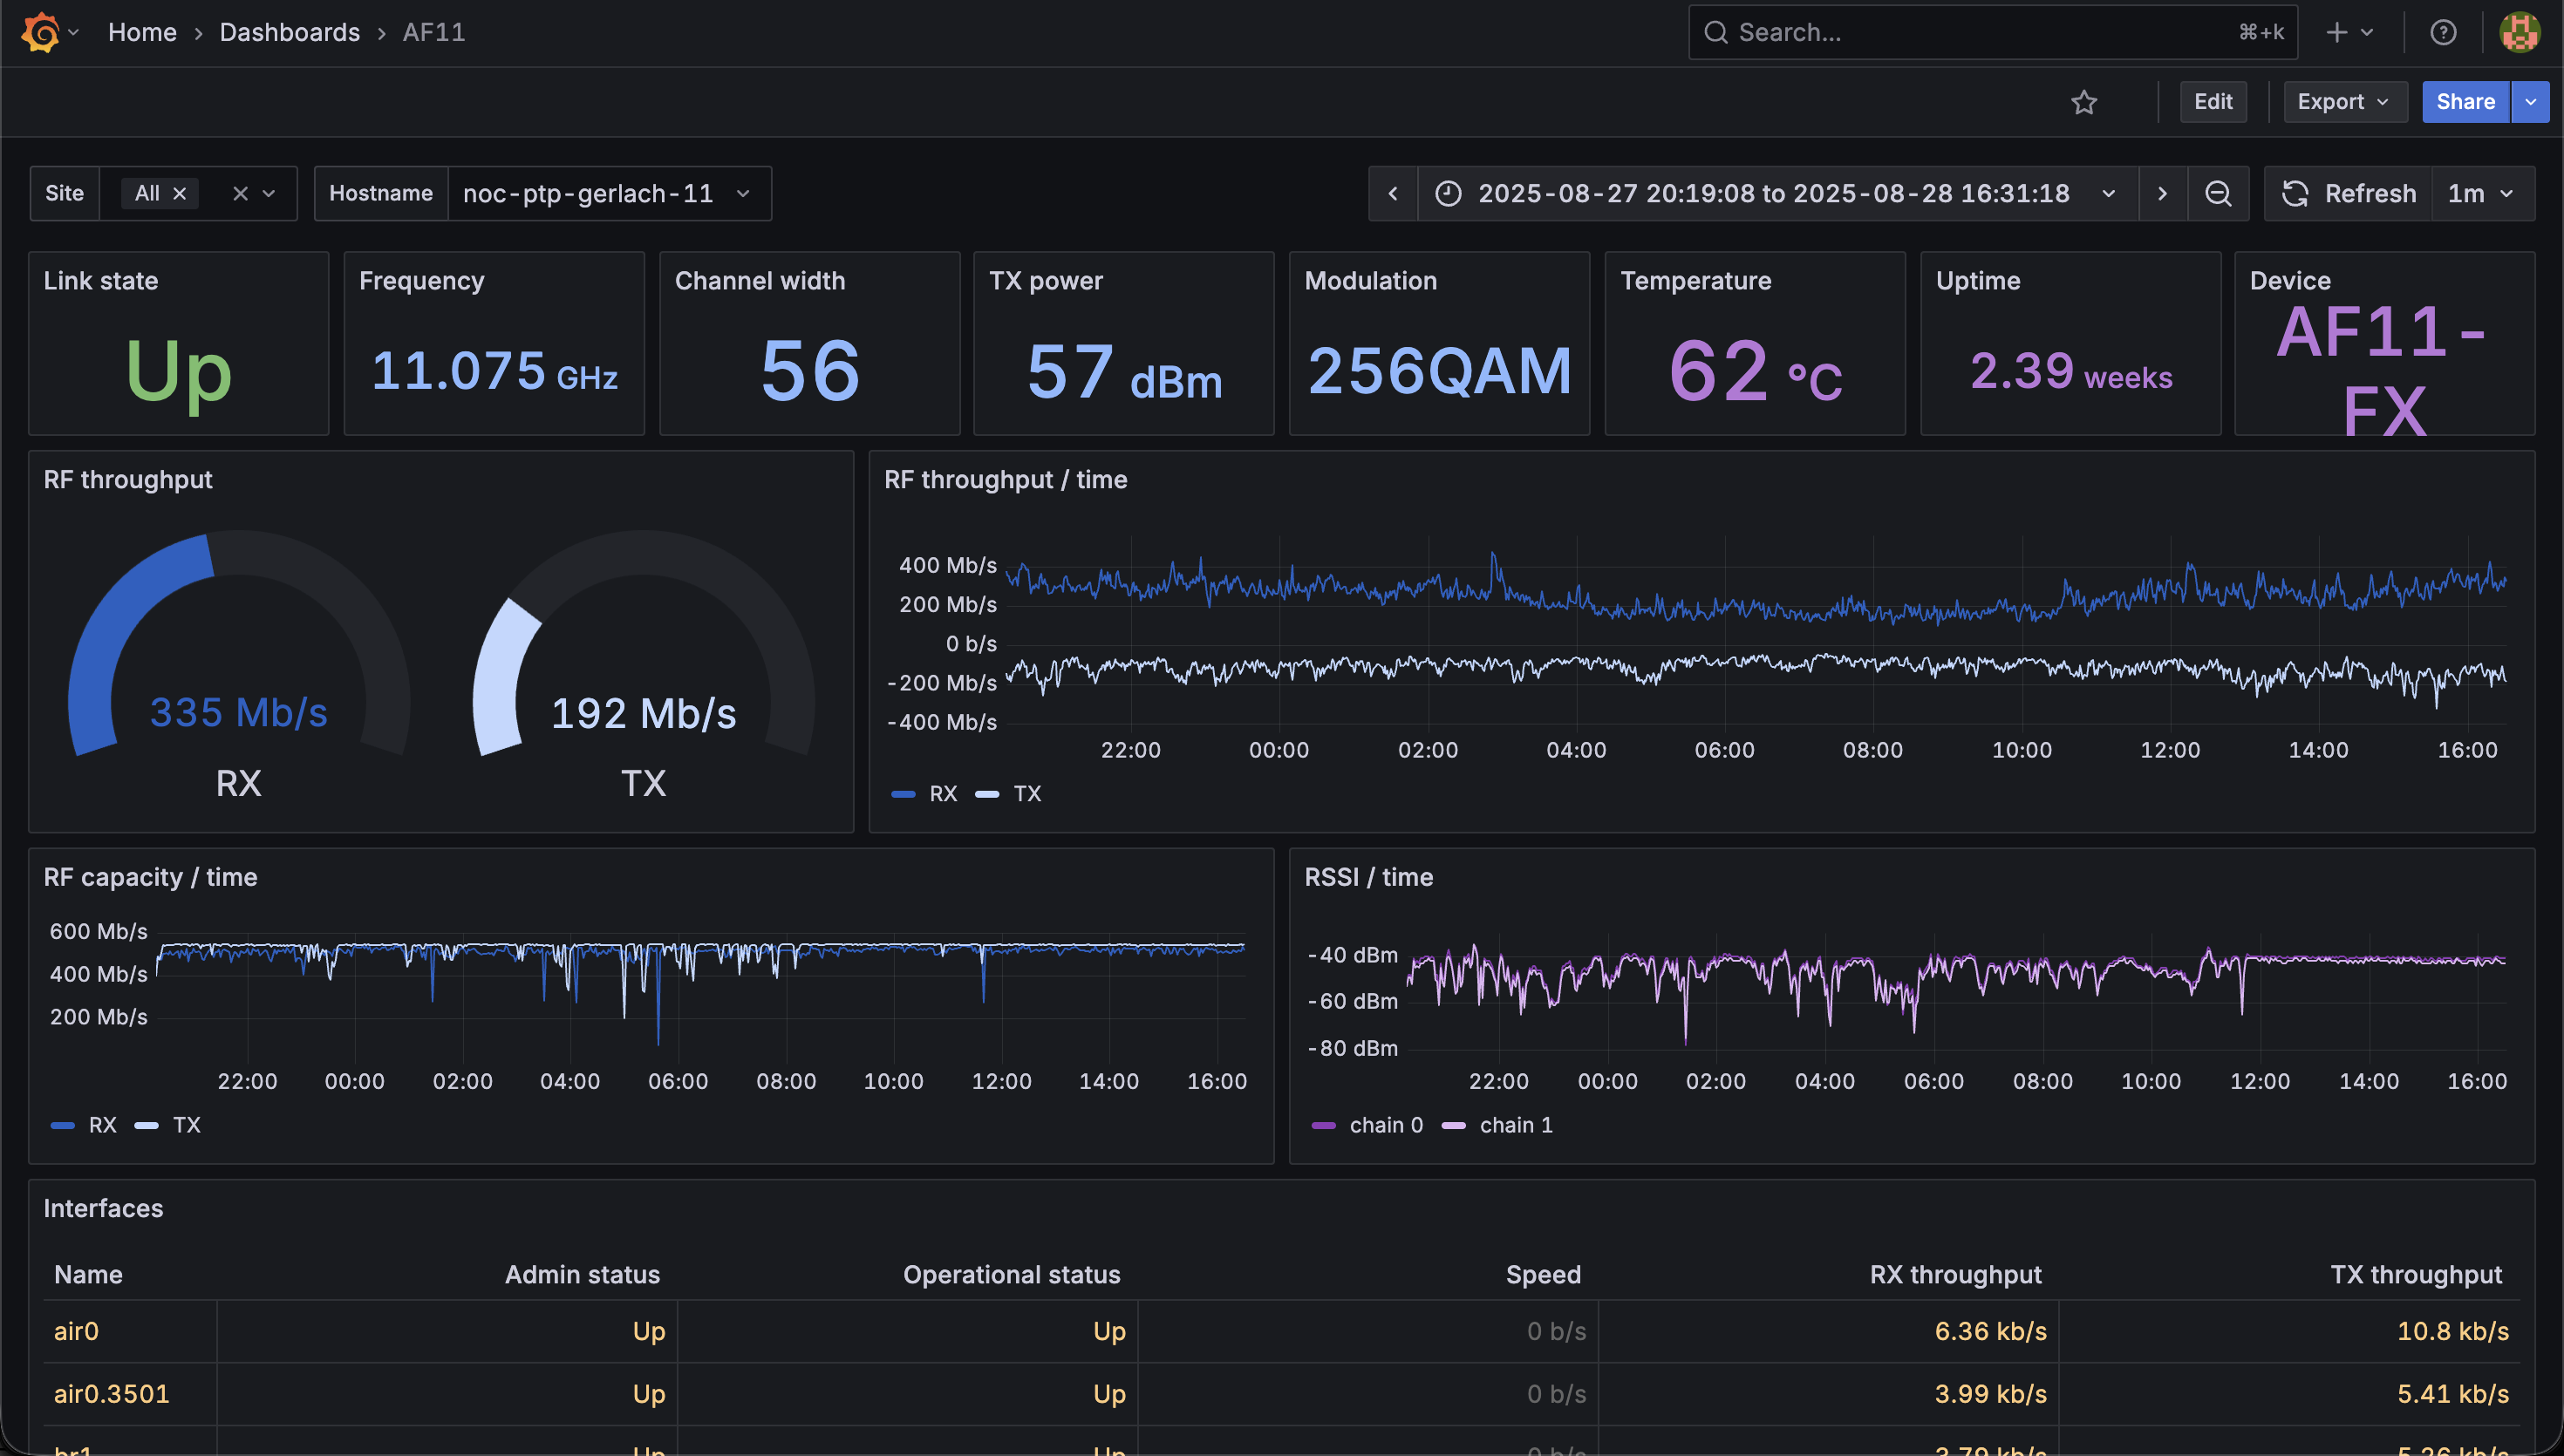Viewport: 2564px width, 1456px height.
Task: Toggle RX series in RF throughput legend
Action: coord(924,794)
